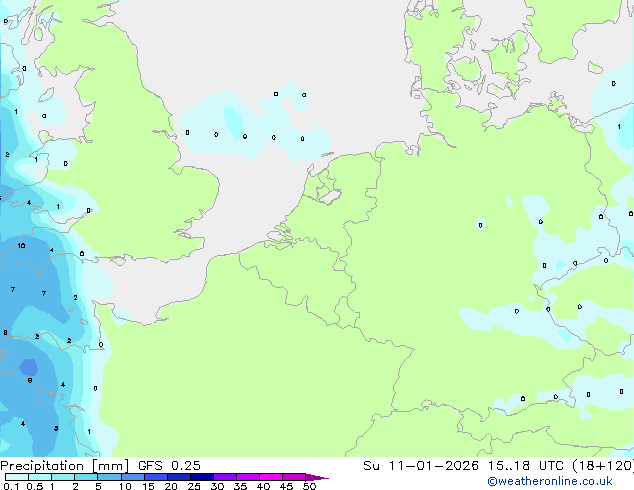Pick the 1–2 mm legend color swatch
Screen dimensions: 634x490
[63, 477]
